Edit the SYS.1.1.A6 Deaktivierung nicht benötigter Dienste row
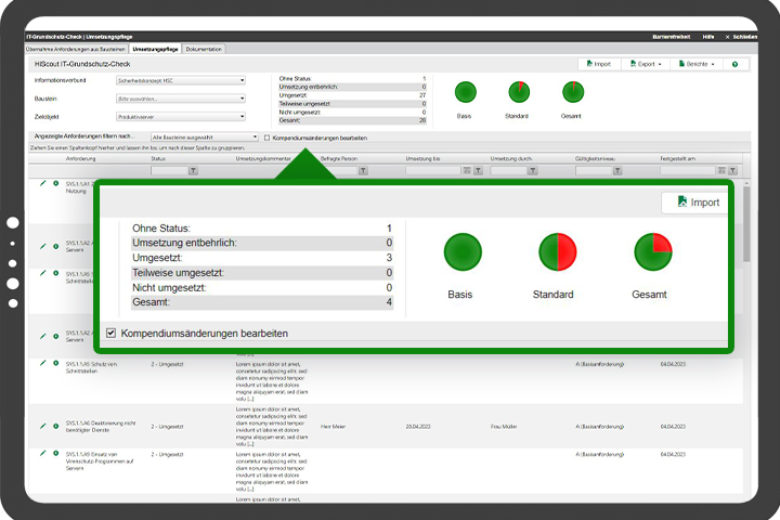 pos(43,426)
